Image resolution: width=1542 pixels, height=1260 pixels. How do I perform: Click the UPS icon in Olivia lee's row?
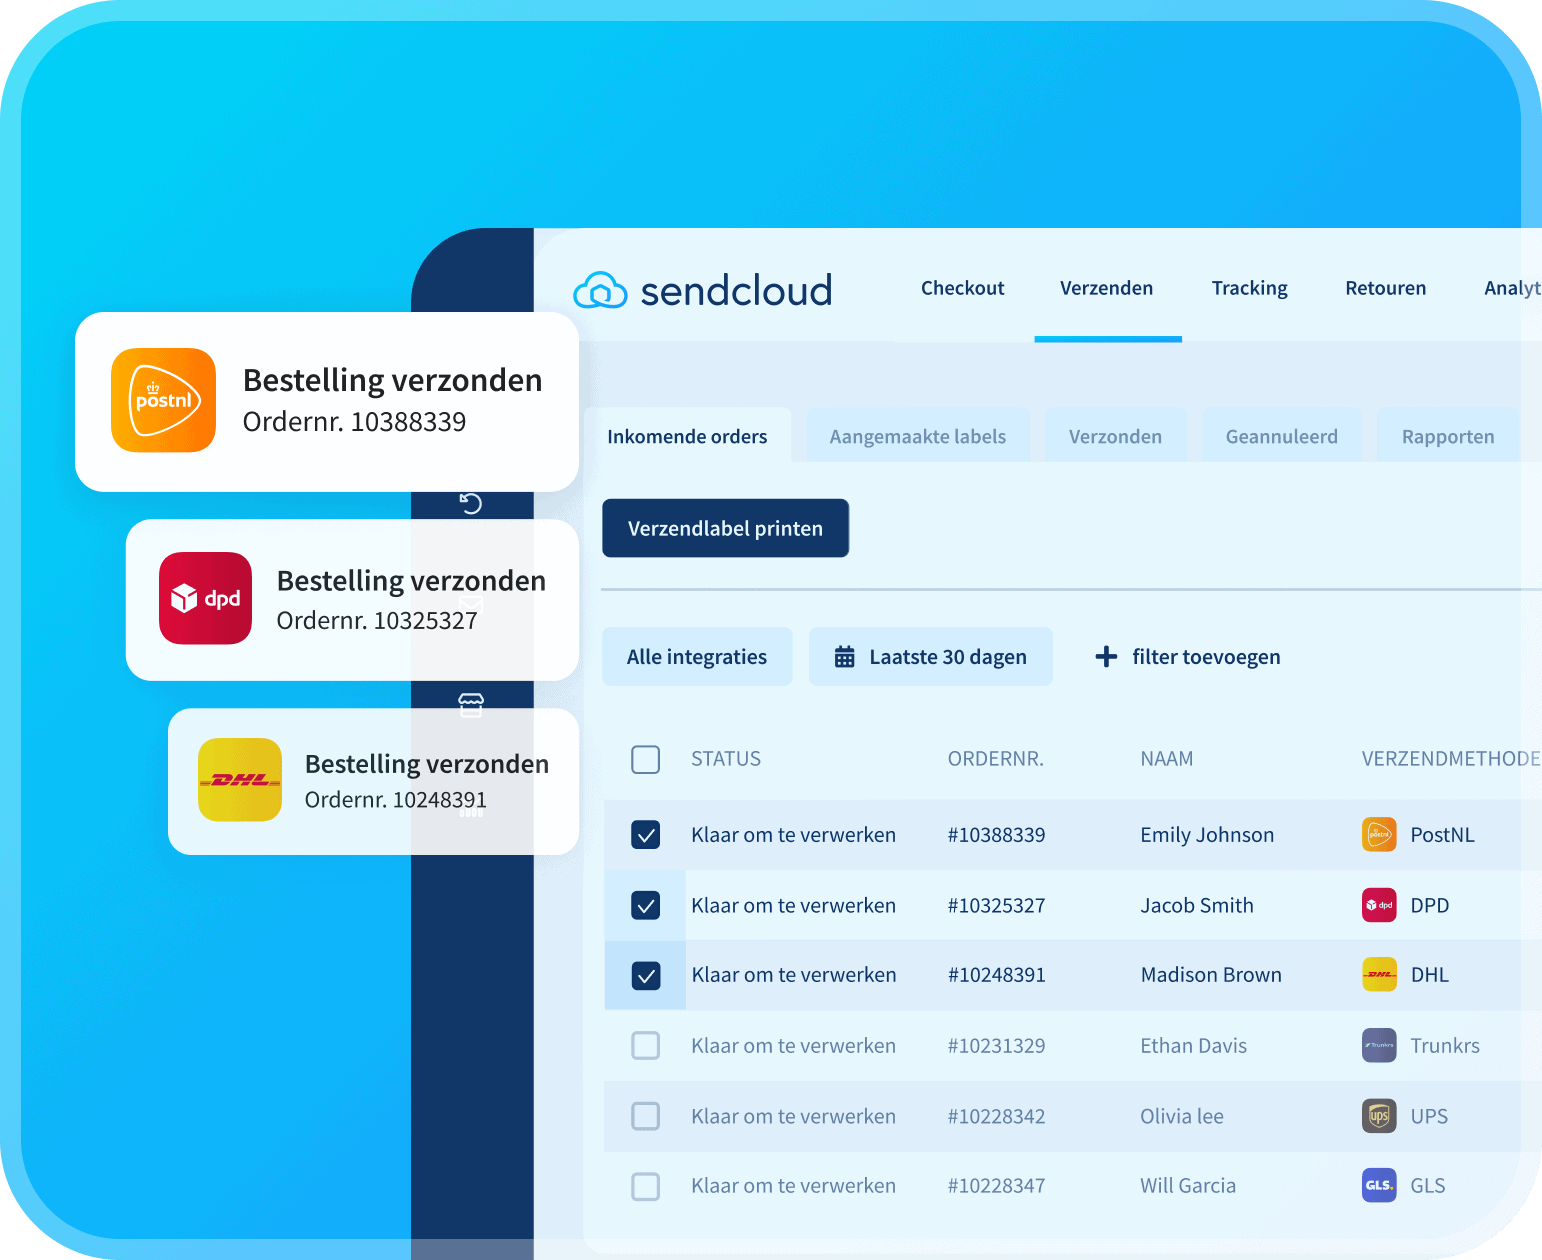1379,1115
